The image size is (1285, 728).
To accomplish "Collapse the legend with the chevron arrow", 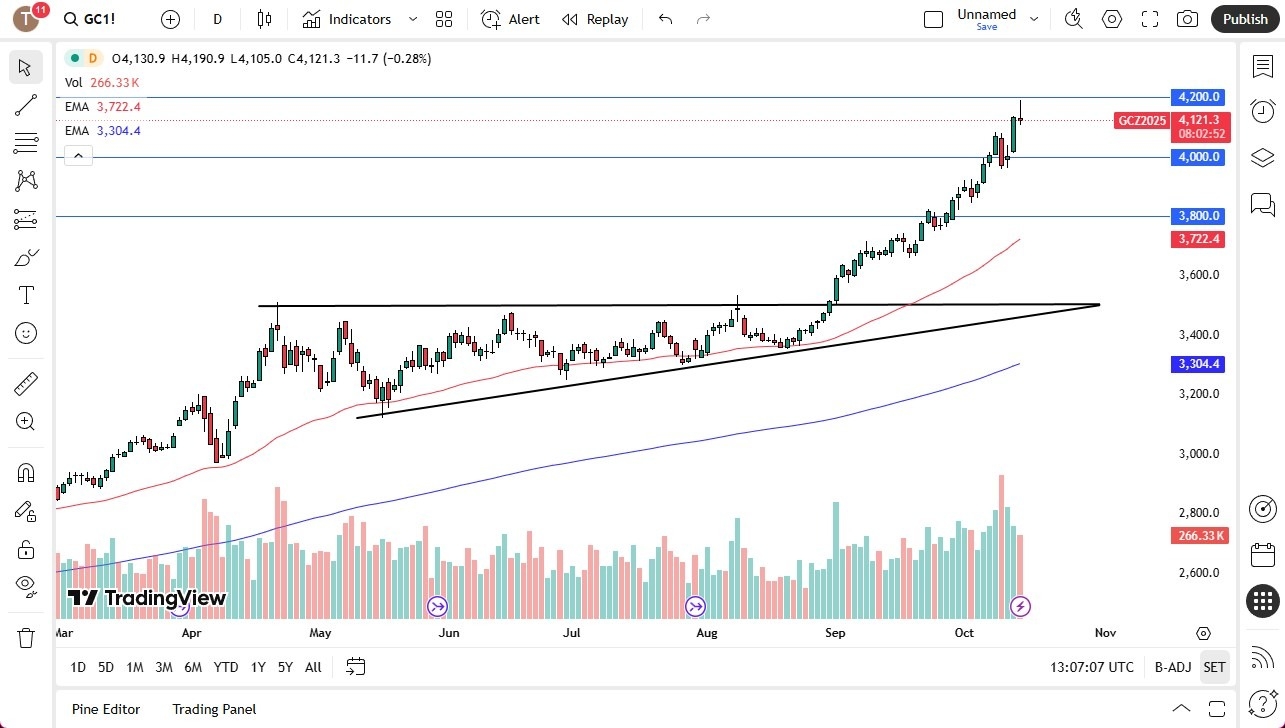I will pos(78,155).
